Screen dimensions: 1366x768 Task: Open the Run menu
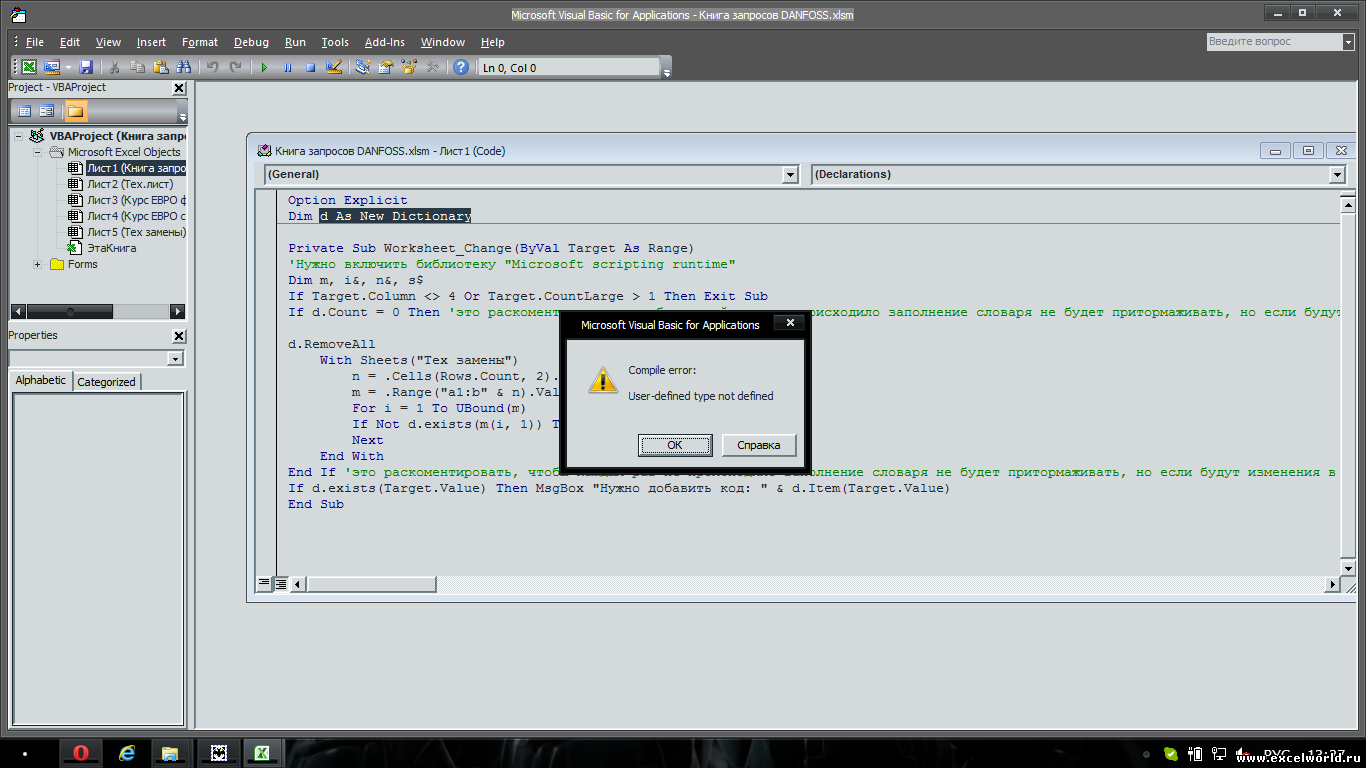tap(295, 42)
